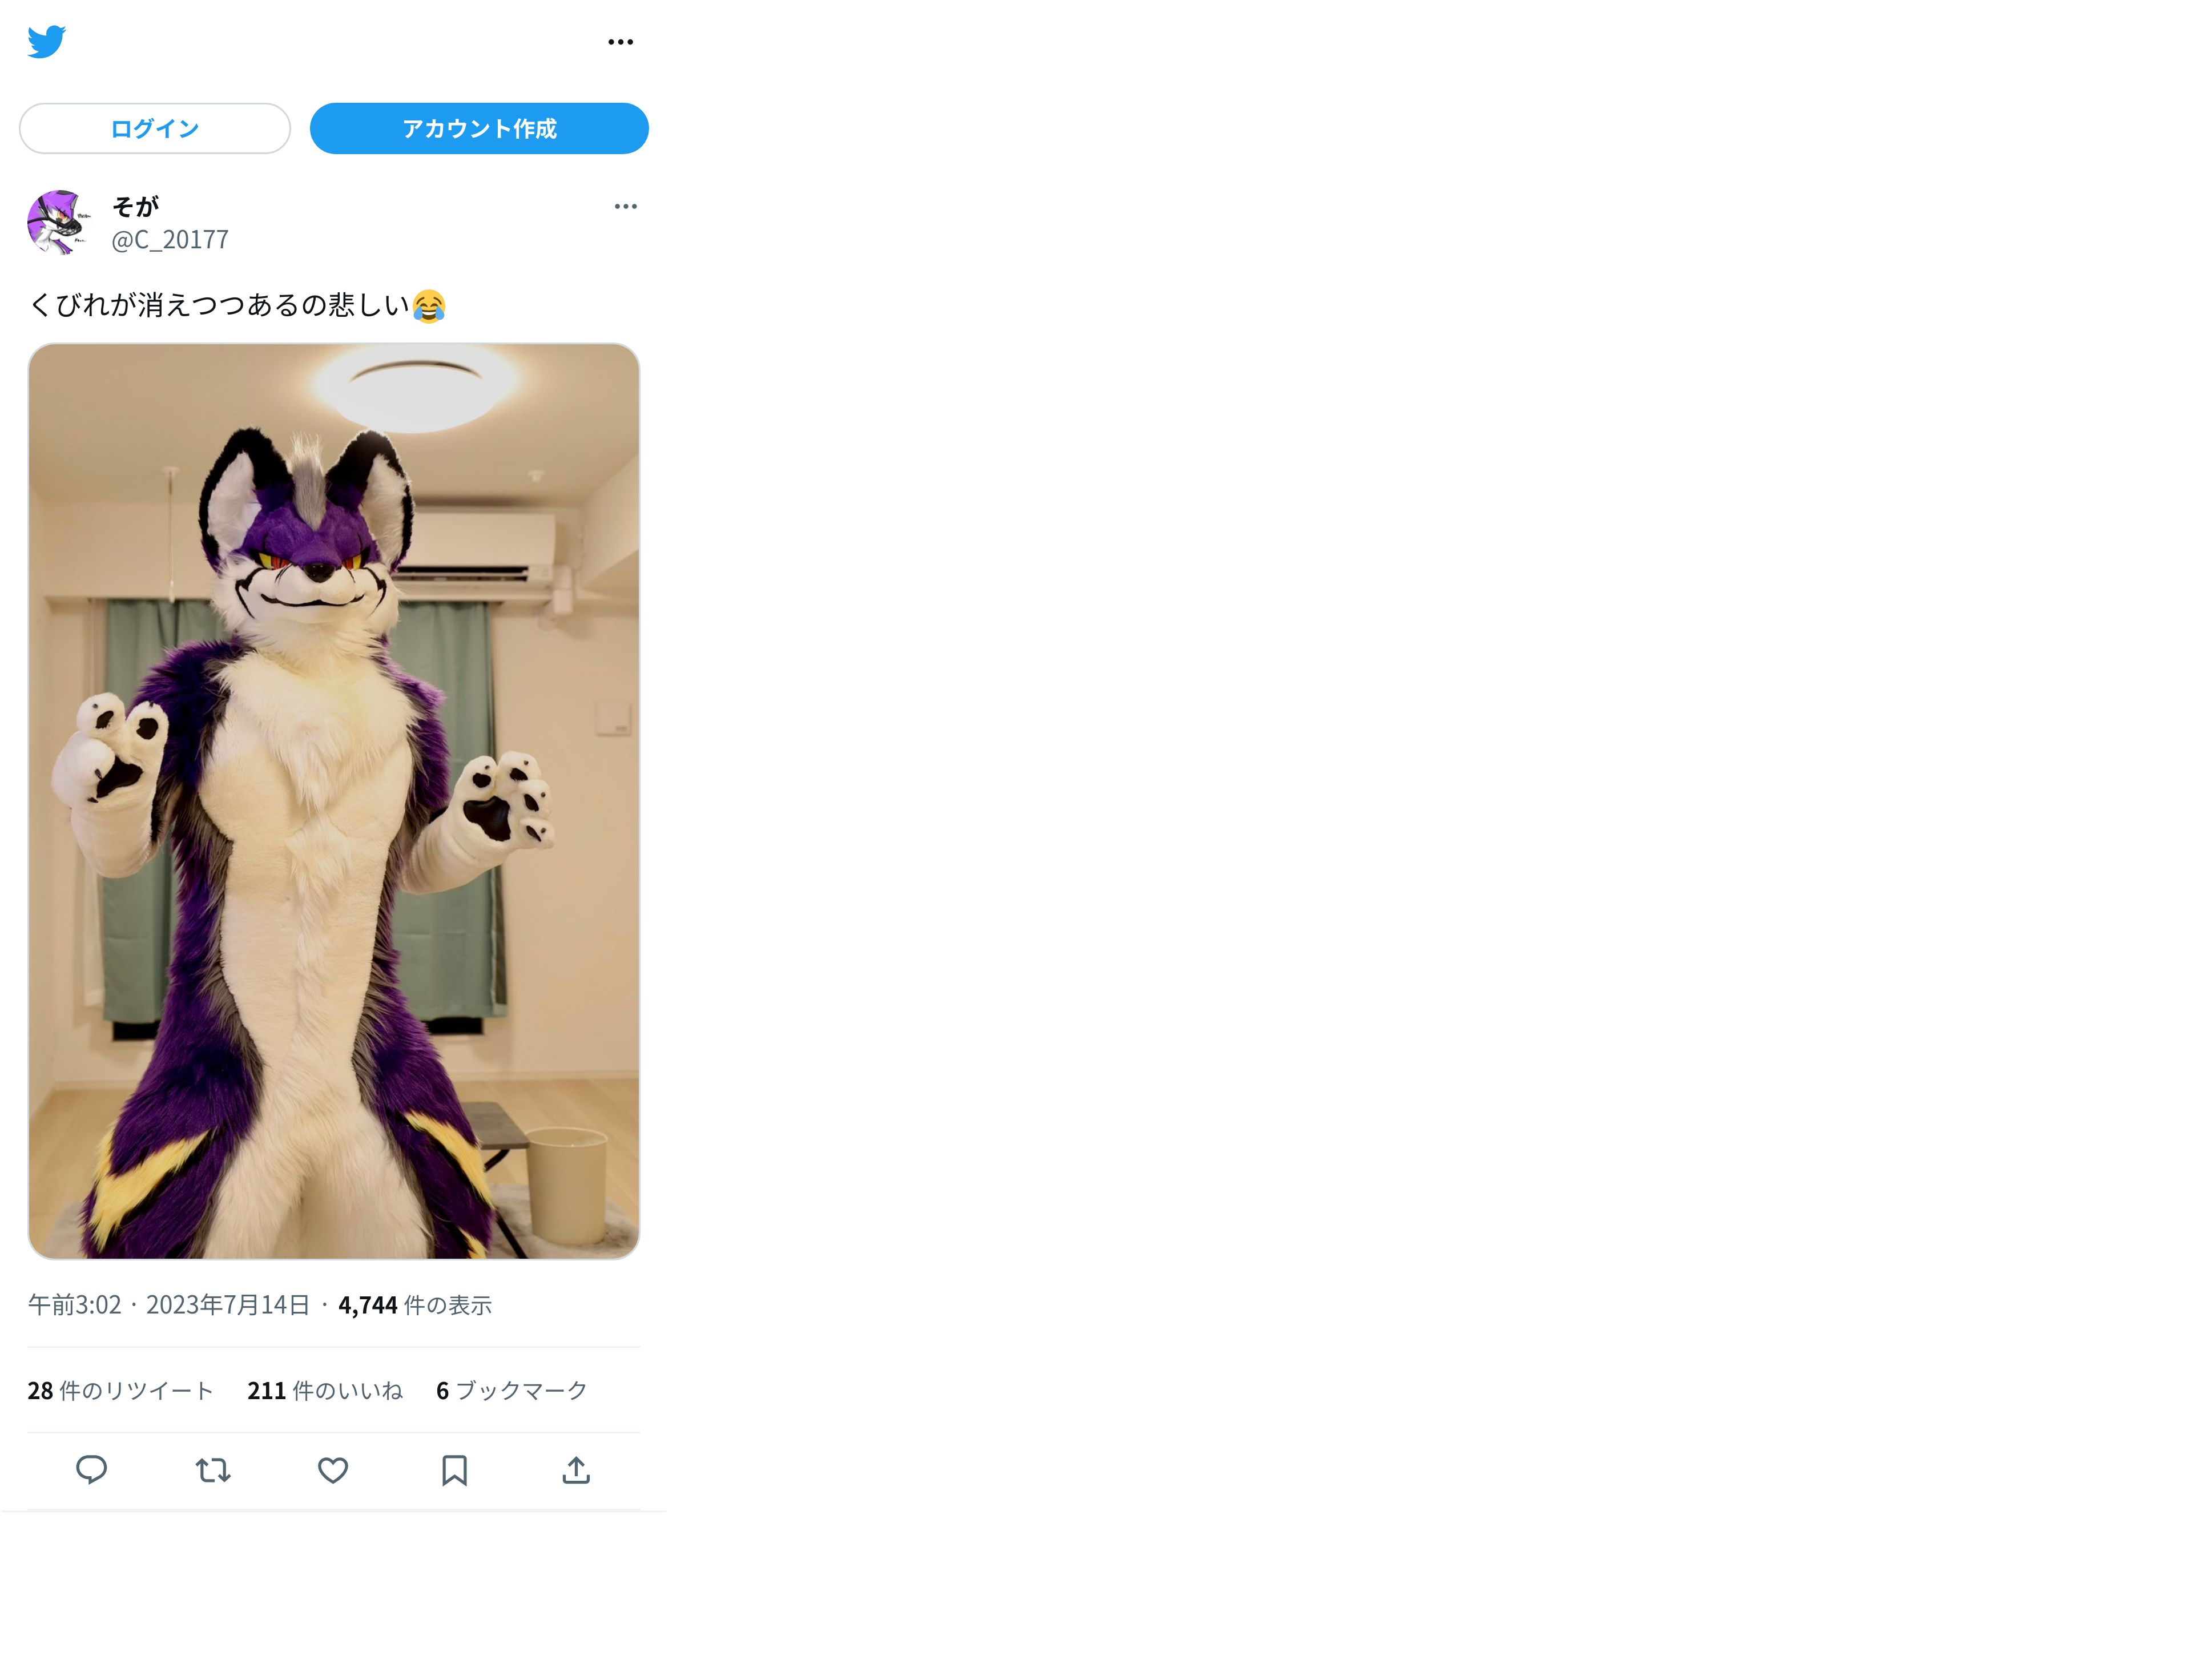Enlarge the purple fursuit photo

click(x=334, y=801)
